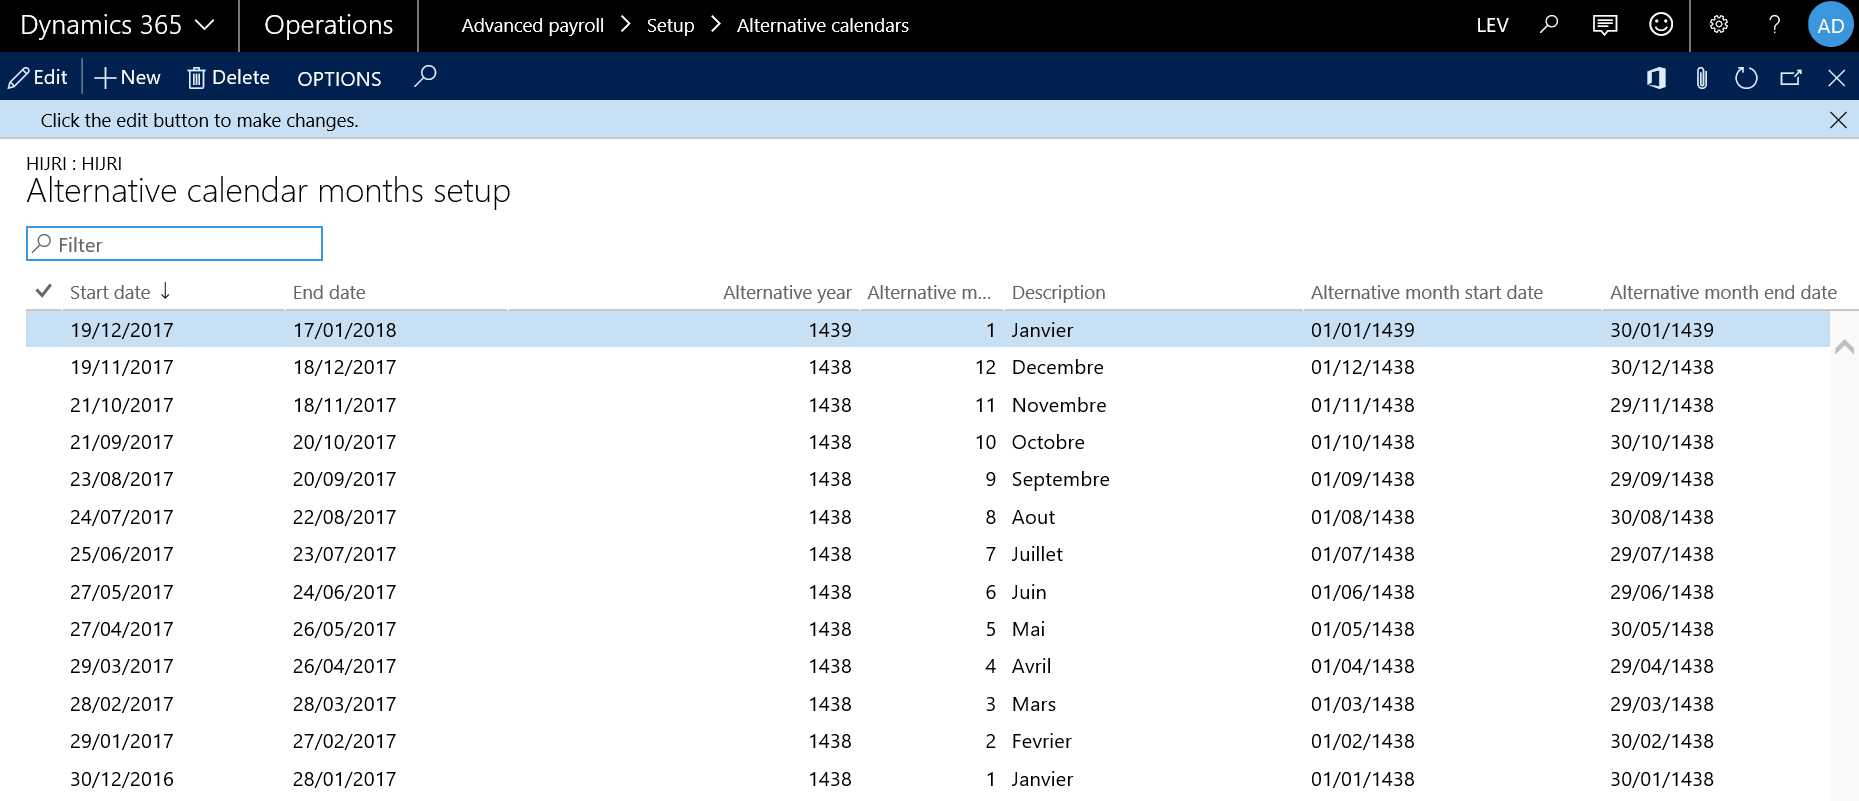Screen dimensions: 1859x801
Task: Click Description column header
Action: tap(1059, 292)
